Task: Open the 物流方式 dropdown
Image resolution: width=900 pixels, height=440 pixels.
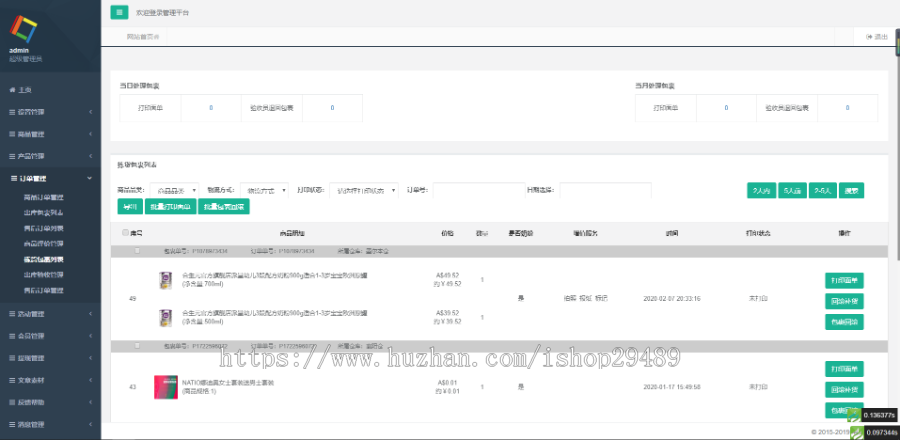Action: tap(264, 190)
